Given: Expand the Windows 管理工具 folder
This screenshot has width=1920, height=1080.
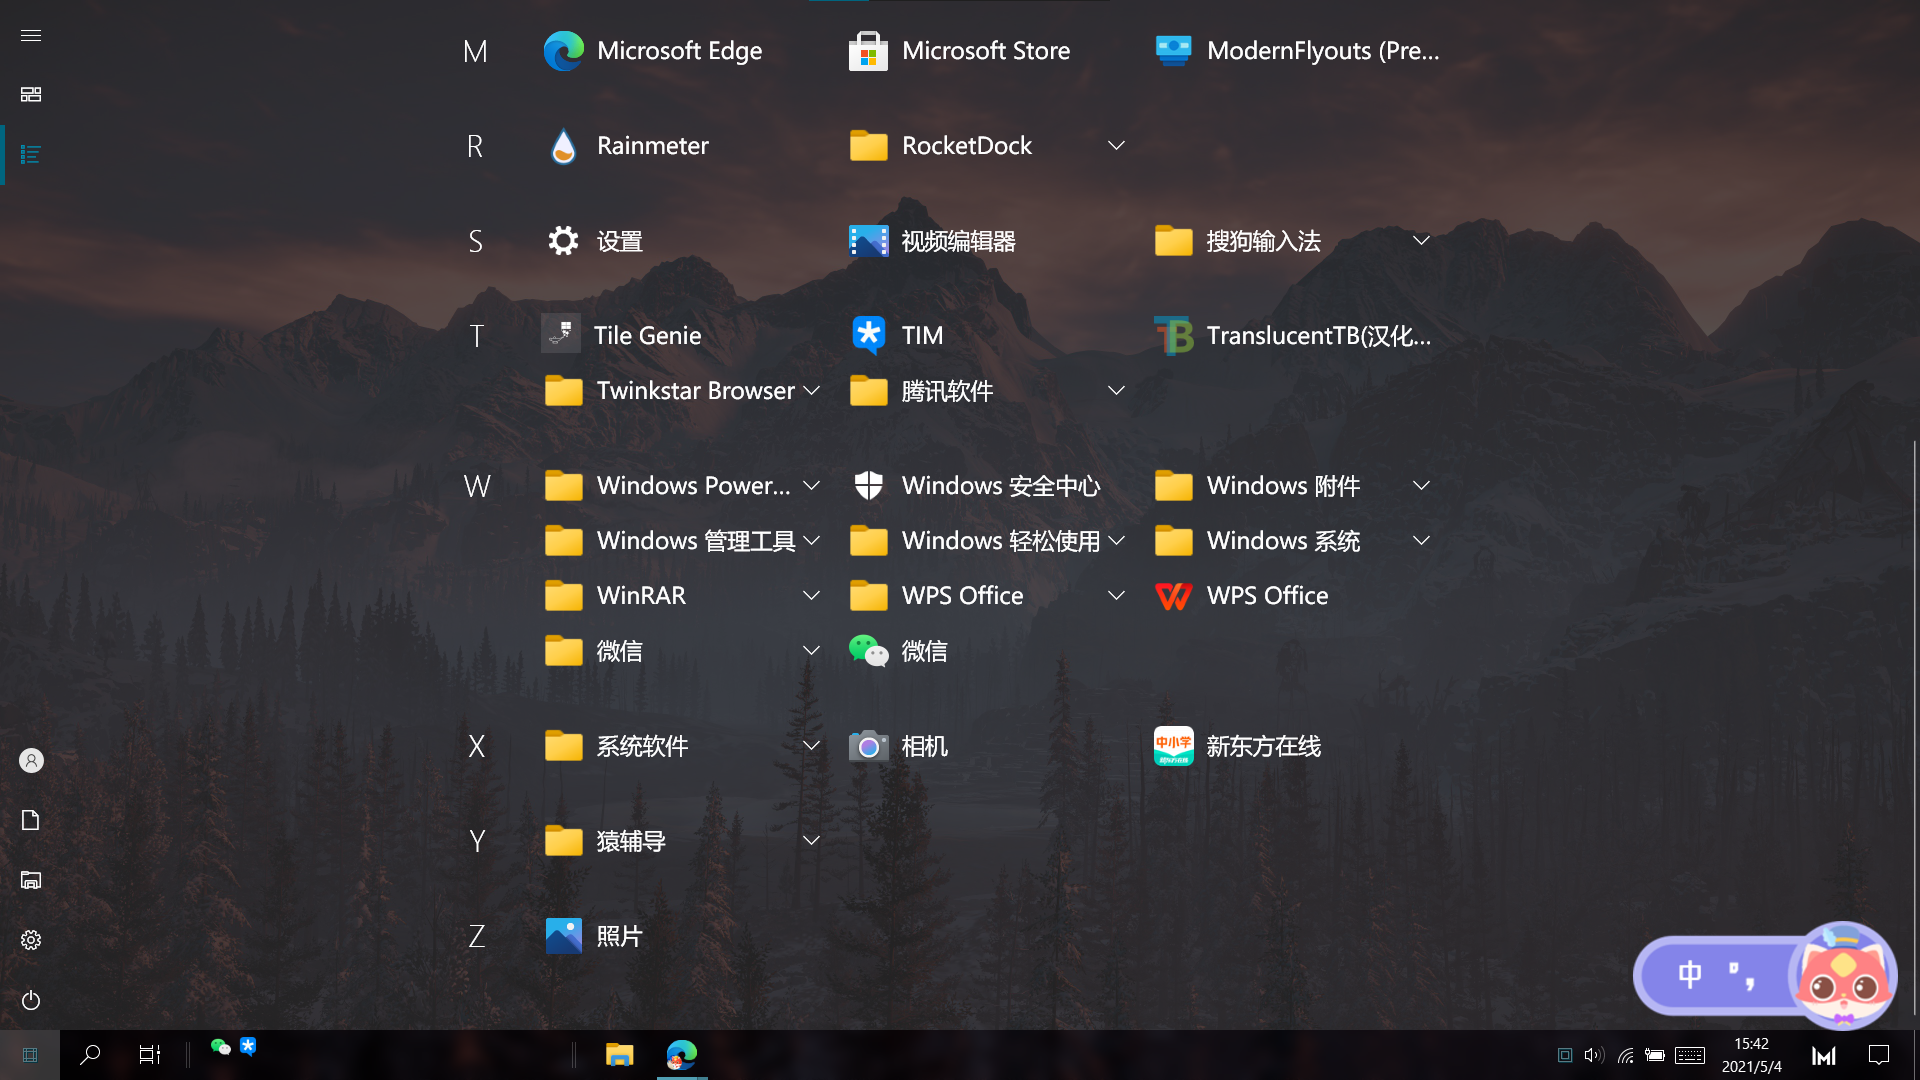Looking at the screenshot, I should [811, 541].
